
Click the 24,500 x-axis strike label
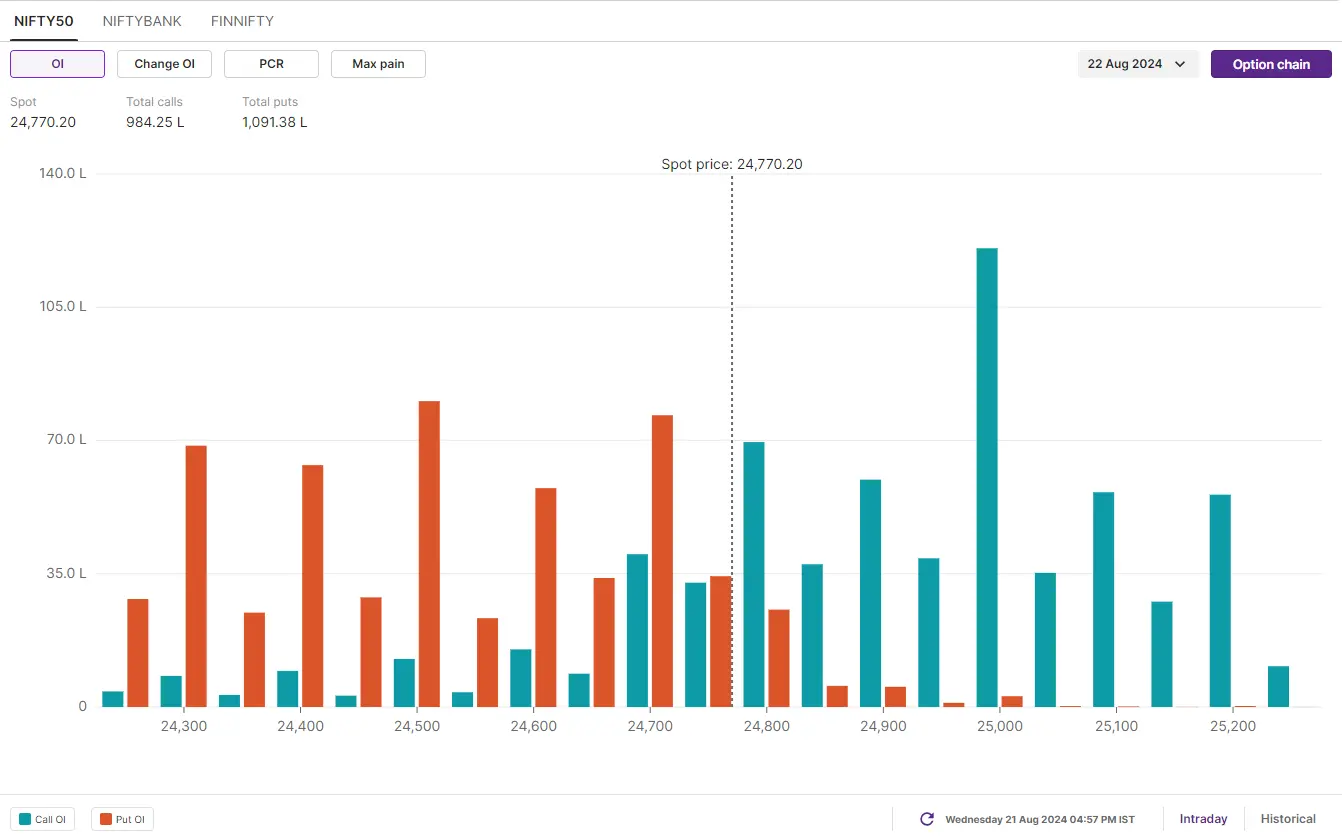417,726
